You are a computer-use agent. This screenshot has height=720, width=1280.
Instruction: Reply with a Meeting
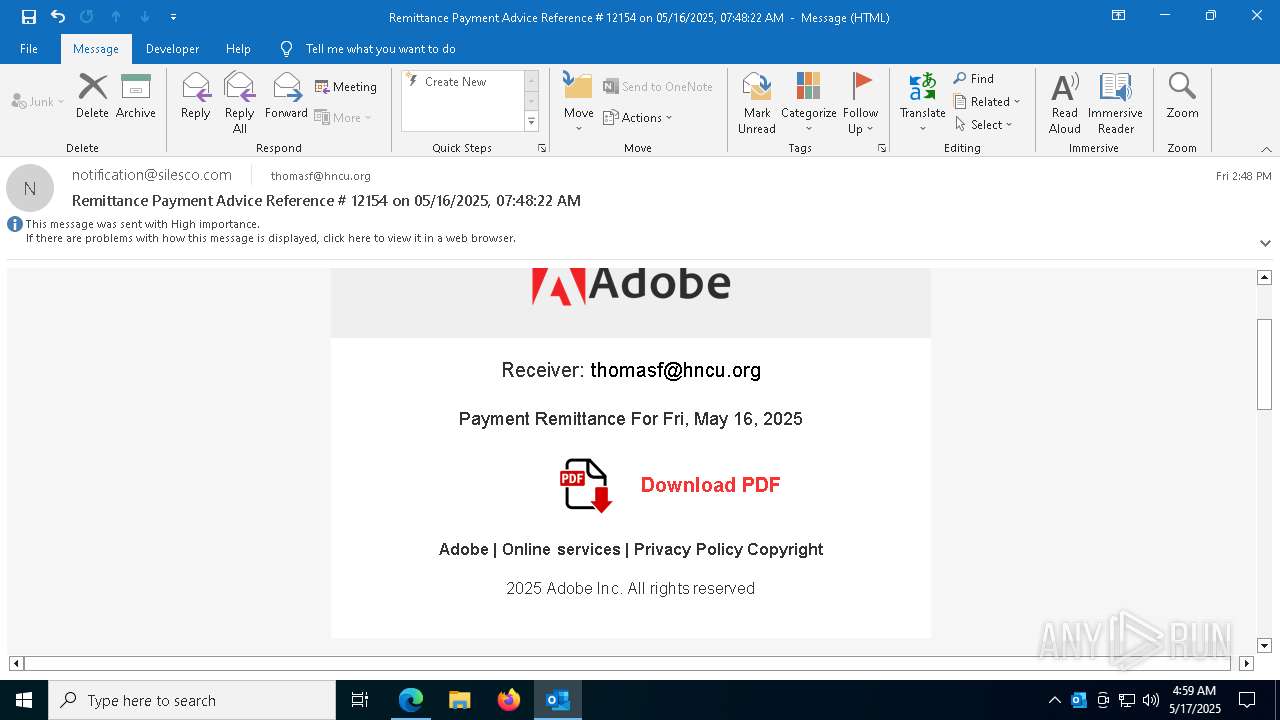(x=346, y=87)
